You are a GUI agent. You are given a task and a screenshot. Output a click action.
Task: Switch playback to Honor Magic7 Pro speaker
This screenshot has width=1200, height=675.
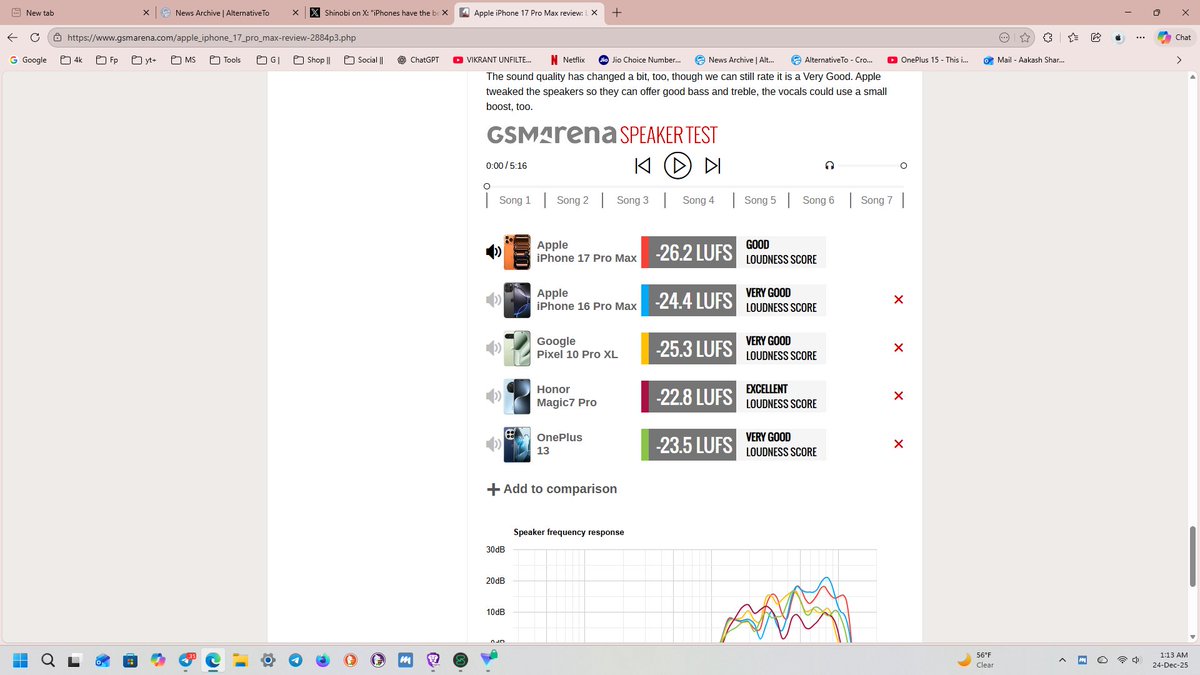click(493, 396)
